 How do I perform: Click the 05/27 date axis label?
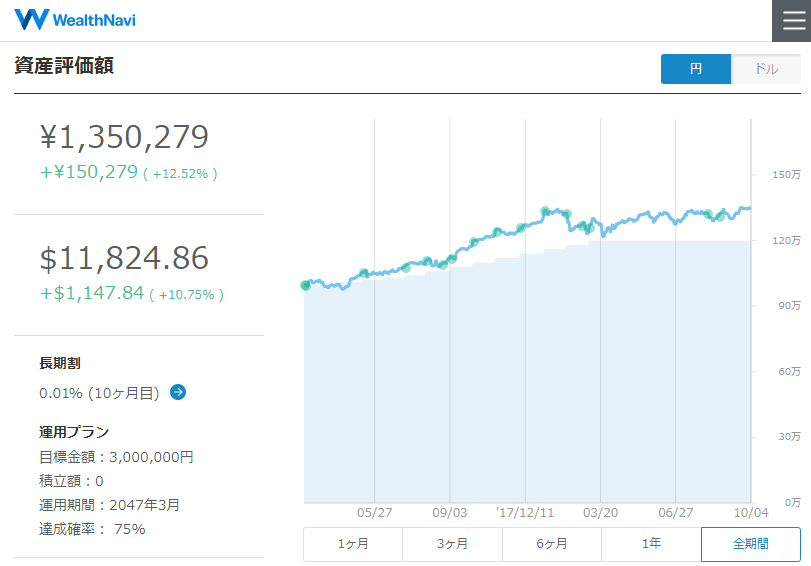[x=374, y=513]
